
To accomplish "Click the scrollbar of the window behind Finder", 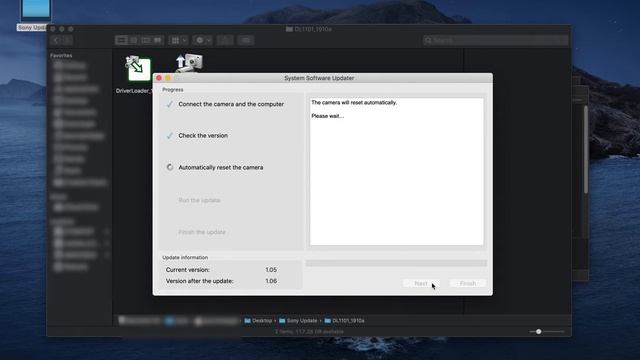I will point(586,149).
